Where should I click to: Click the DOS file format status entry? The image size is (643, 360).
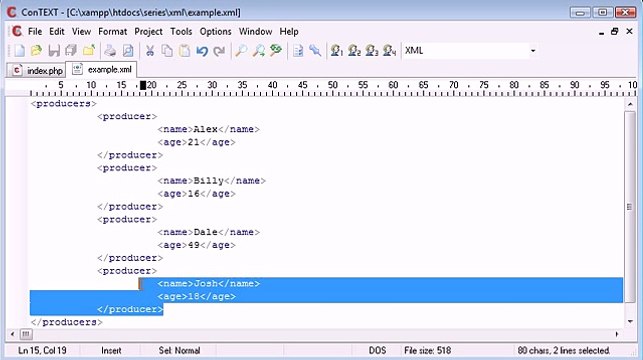pyautogui.click(x=377, y=351)
